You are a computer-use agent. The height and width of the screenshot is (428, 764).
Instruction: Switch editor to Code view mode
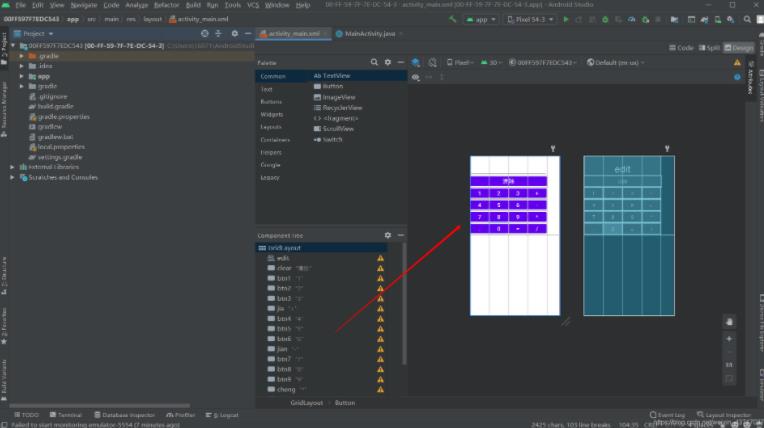tap(682, 47)
